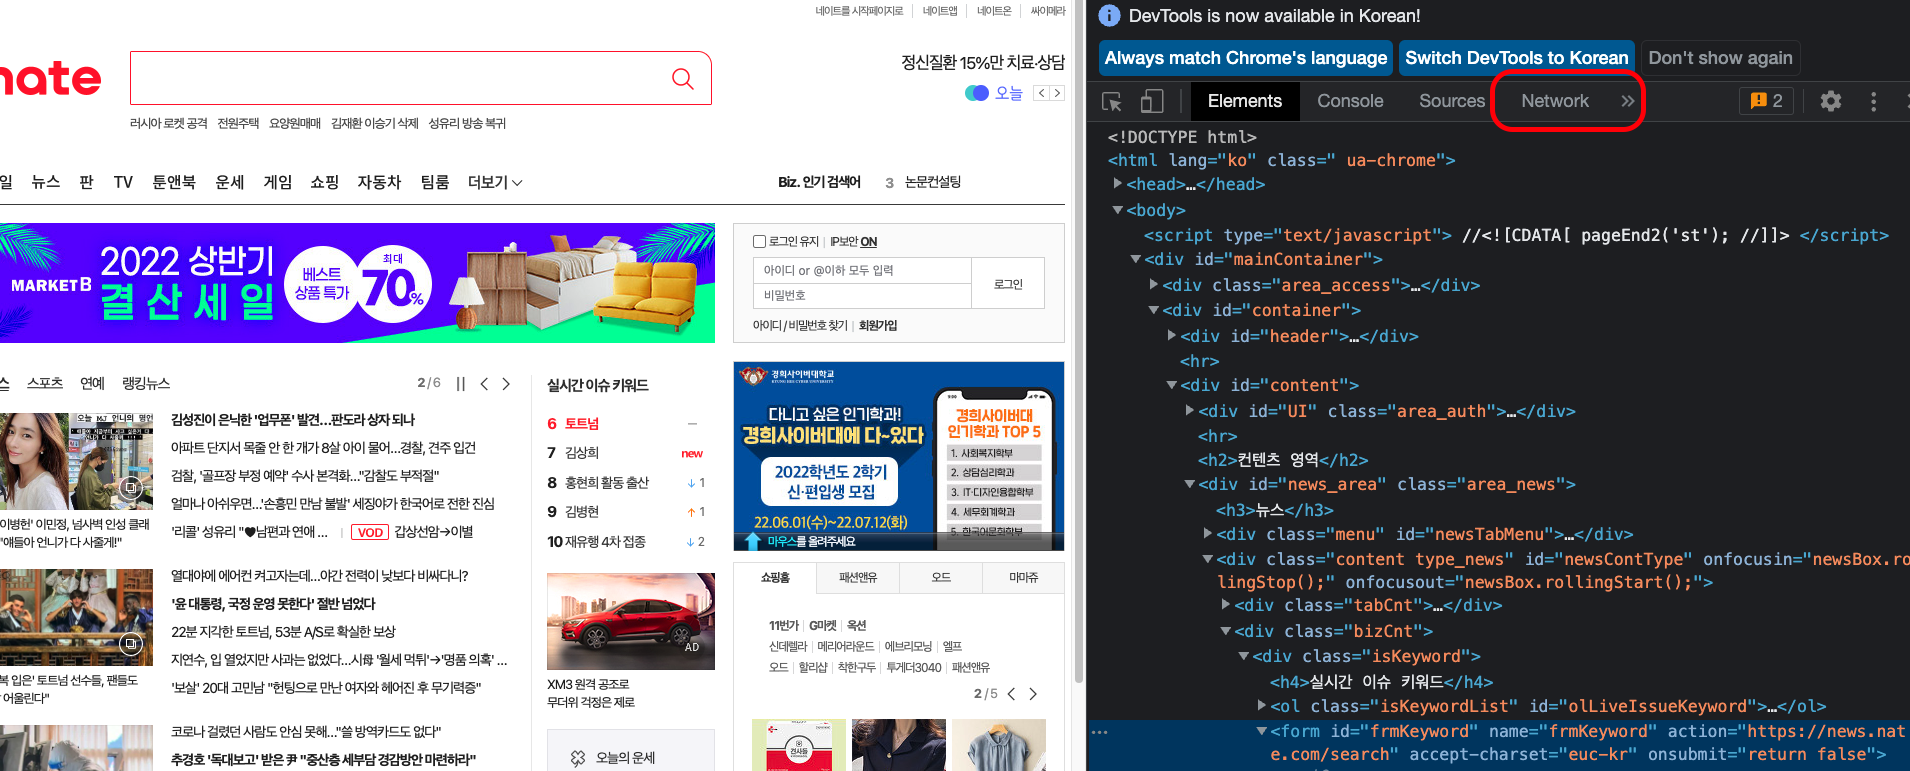Open headline 김성진이 은닉한 '업무폰' 발견

293,420
